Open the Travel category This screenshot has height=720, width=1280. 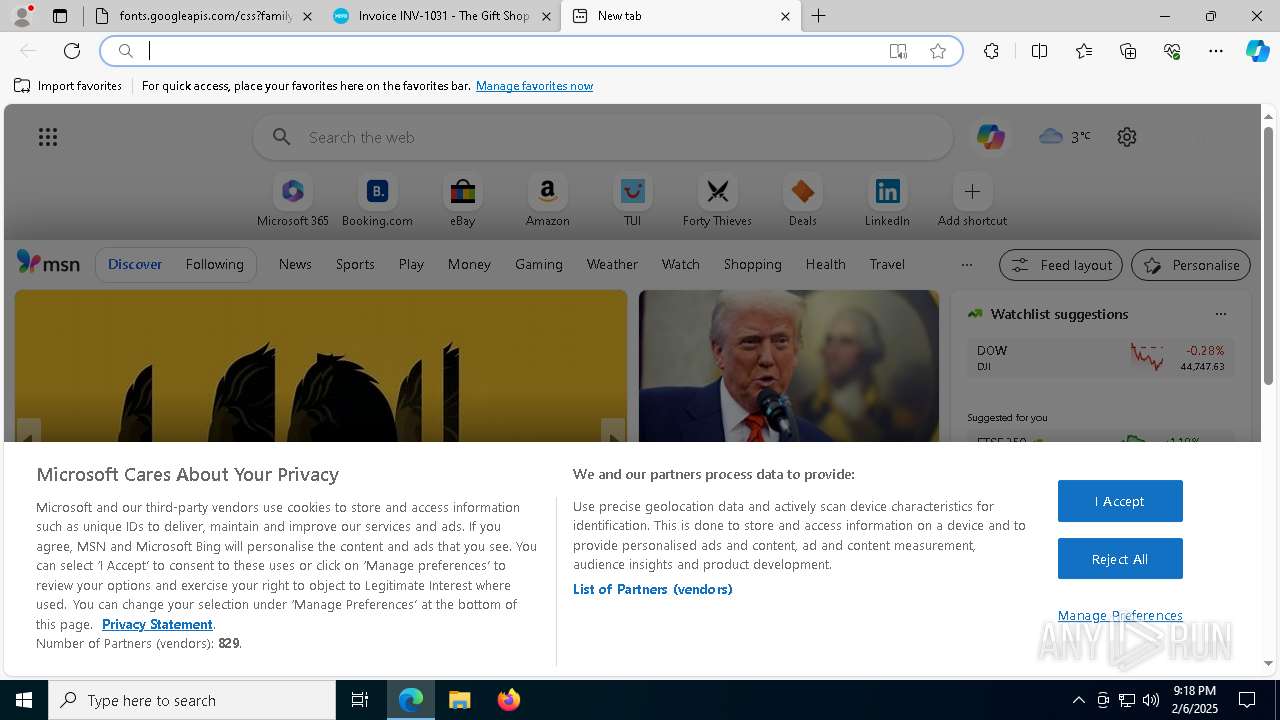(887, 264)
